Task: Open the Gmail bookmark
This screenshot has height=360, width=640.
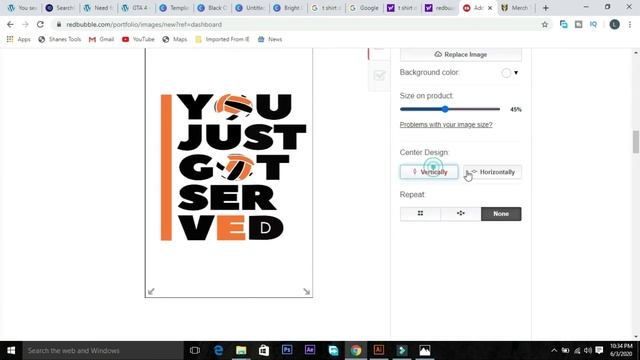Action: pos(101,39)
